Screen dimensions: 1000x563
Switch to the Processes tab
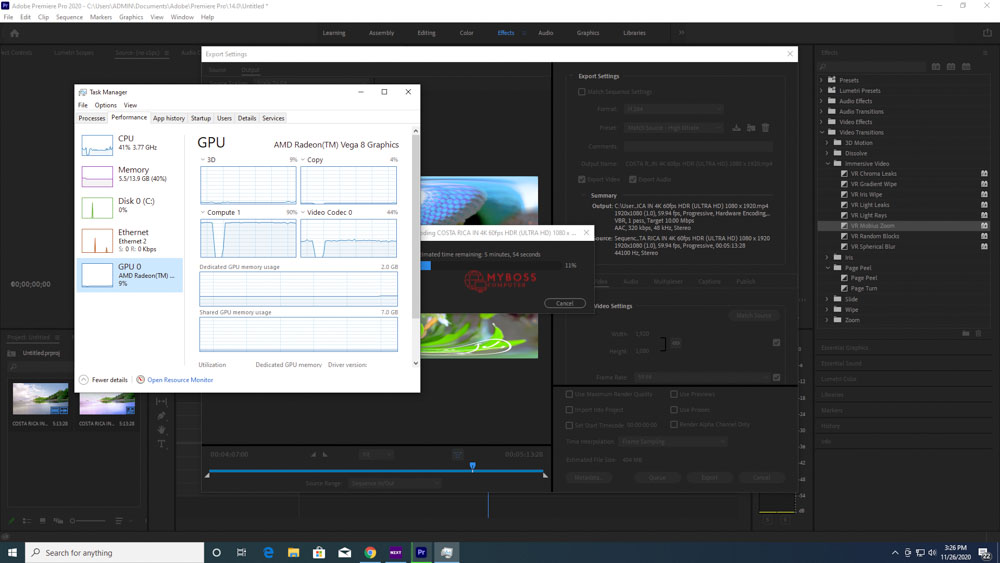pos(92,118)
